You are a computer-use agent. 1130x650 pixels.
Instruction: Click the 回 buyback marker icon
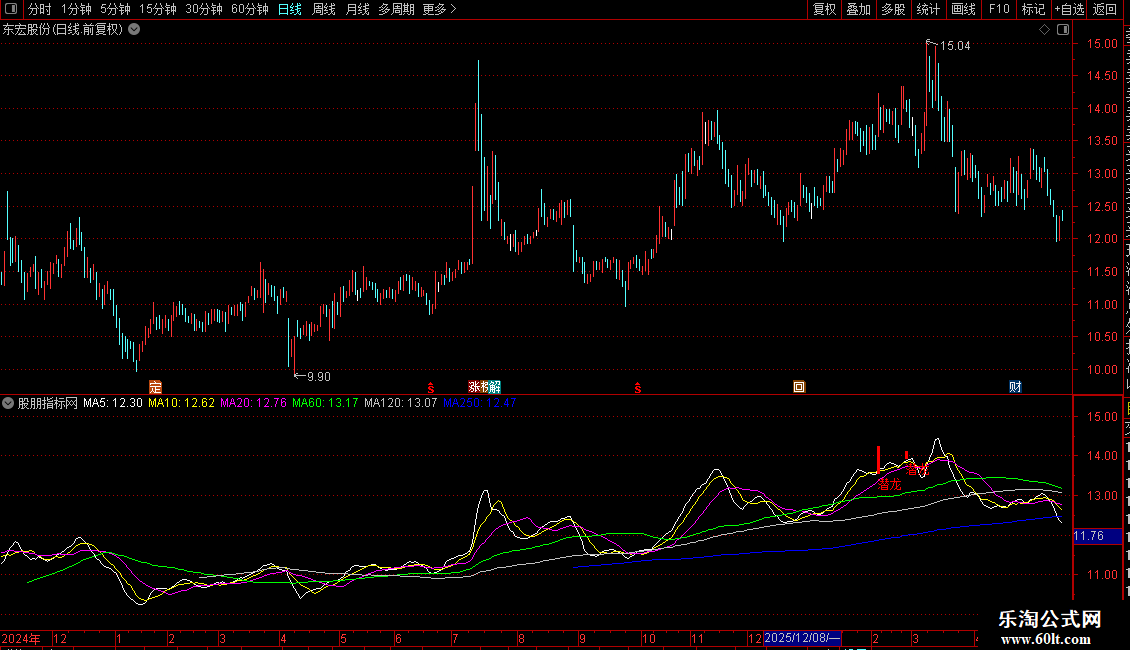[x=798, y=387]
